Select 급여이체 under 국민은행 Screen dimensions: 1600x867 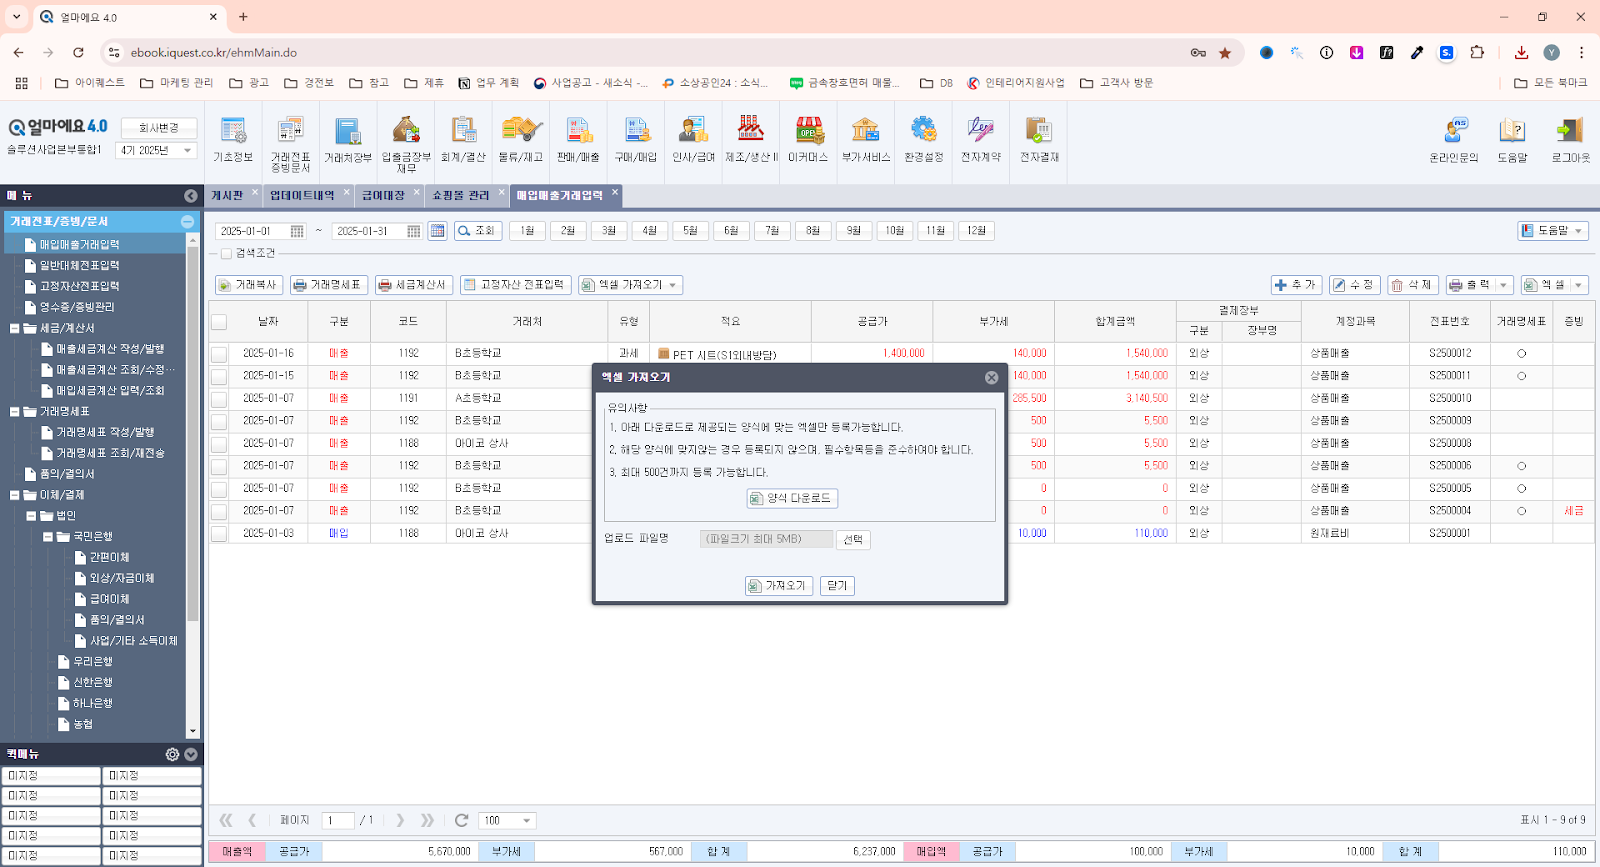[109, 599]
